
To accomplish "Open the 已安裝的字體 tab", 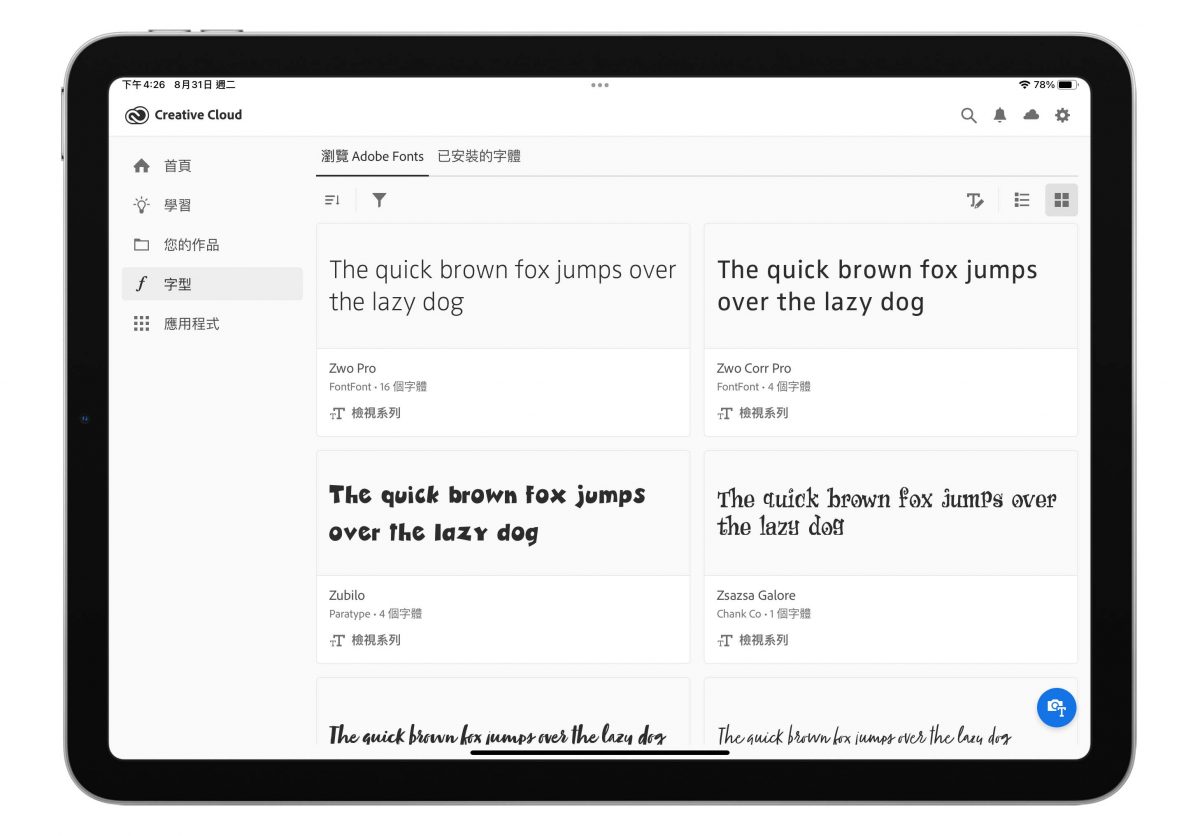I will [479, 157].
